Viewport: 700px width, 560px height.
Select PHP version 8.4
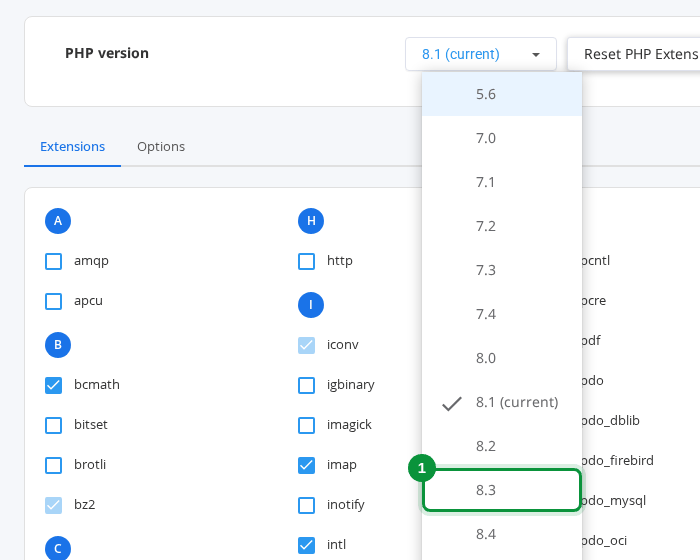point(502,534)
